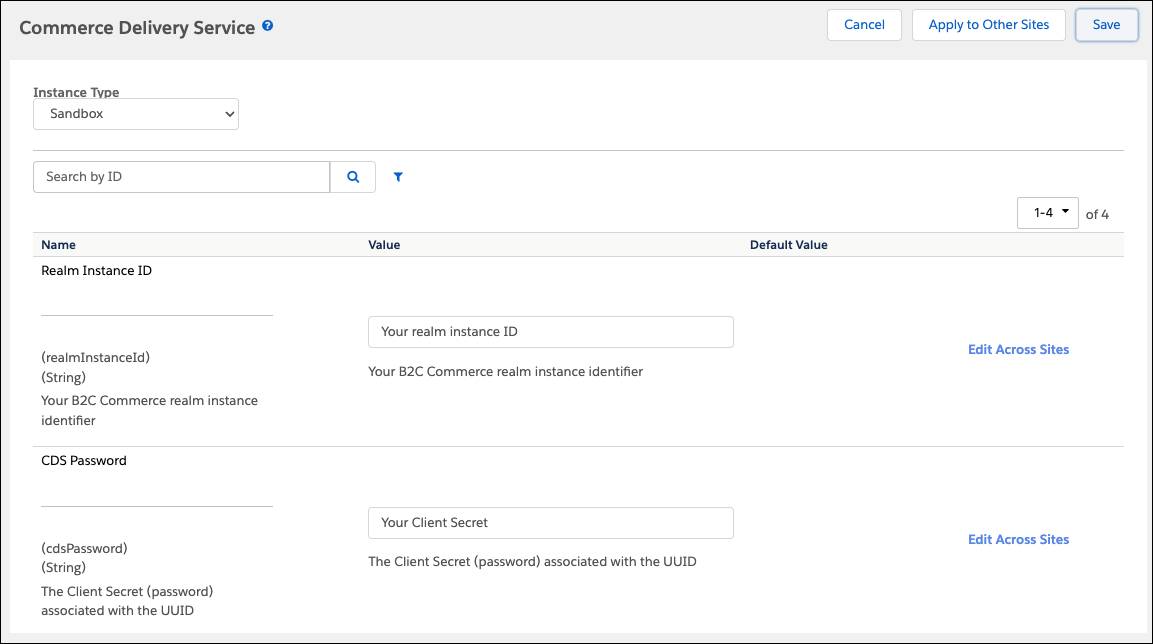Cancel the Commerce Delivery Service changes
1153x644 pixels.
tap(864, 25)
